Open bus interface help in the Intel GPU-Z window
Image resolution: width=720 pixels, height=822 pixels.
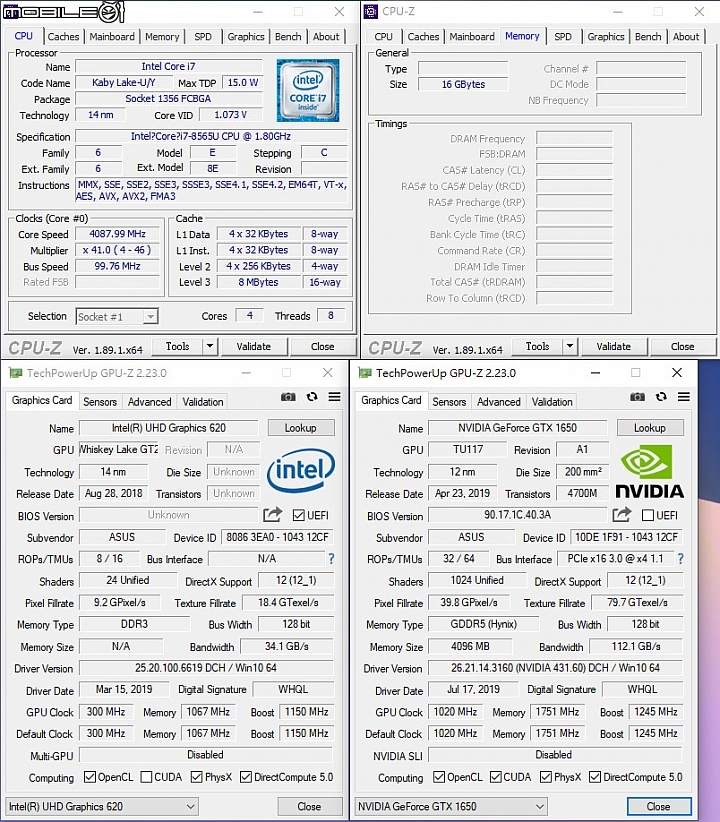[x=331, y=559]
